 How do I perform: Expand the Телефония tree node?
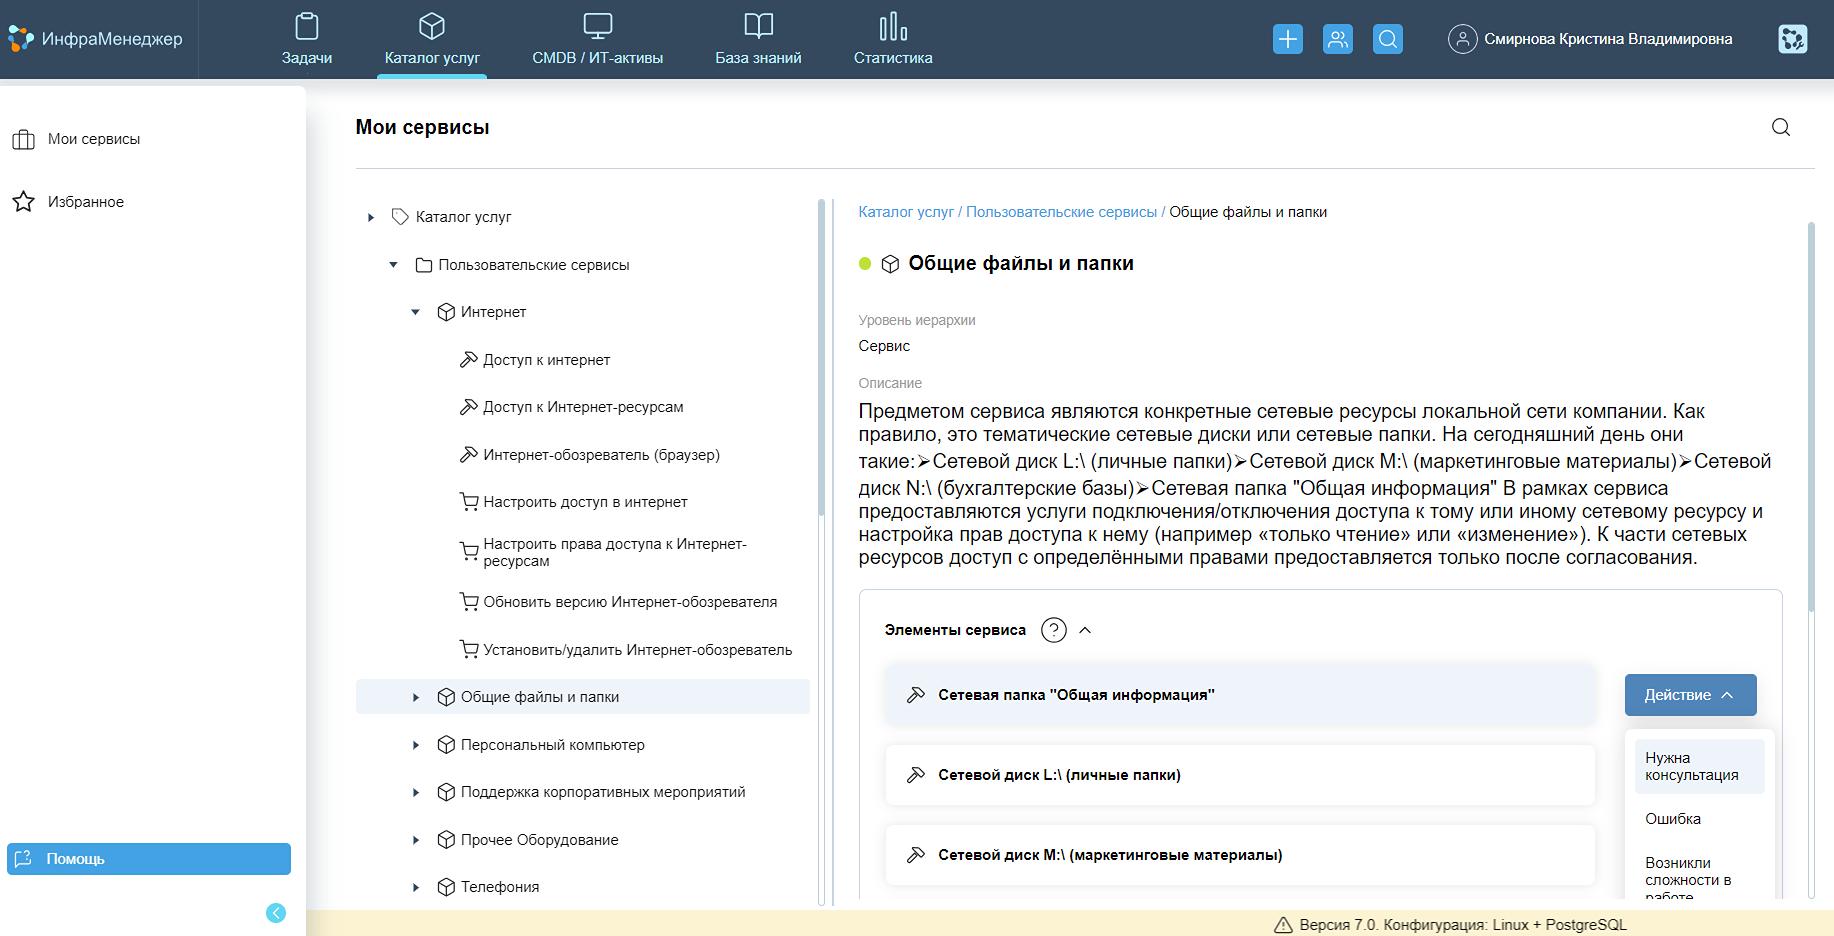coord(416,887)
